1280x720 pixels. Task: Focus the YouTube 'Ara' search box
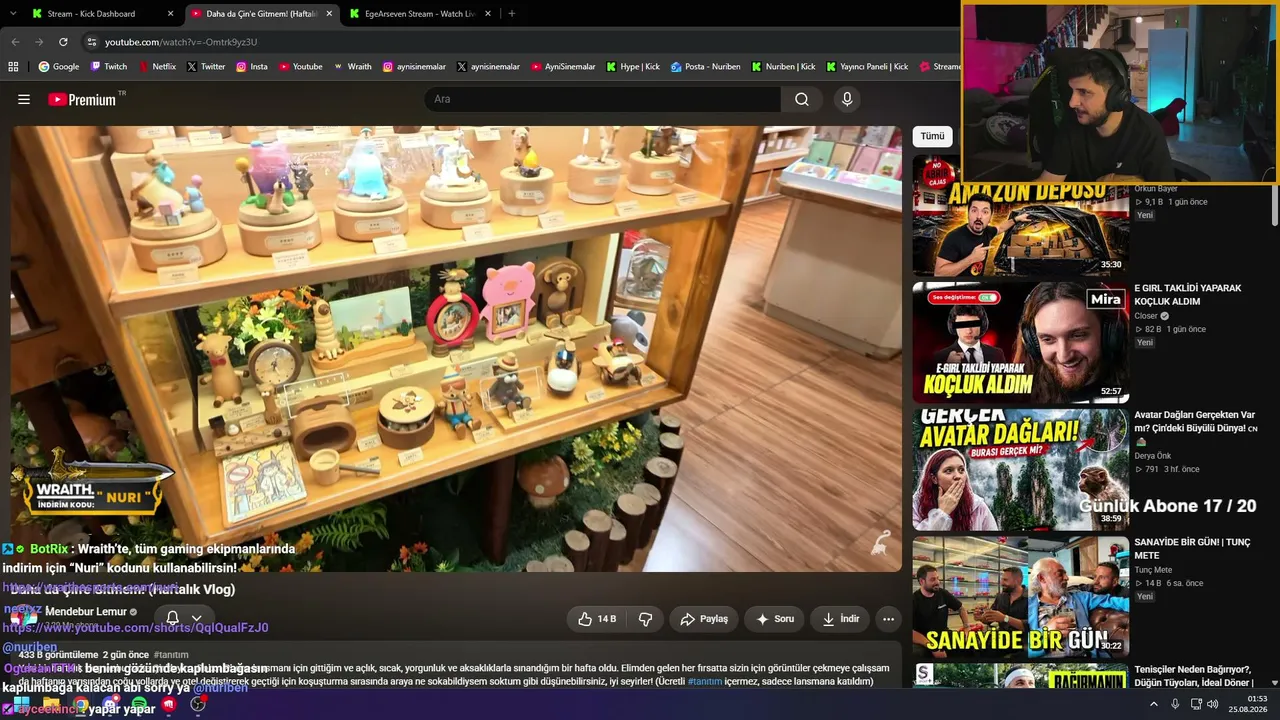(x=602, y=99)
